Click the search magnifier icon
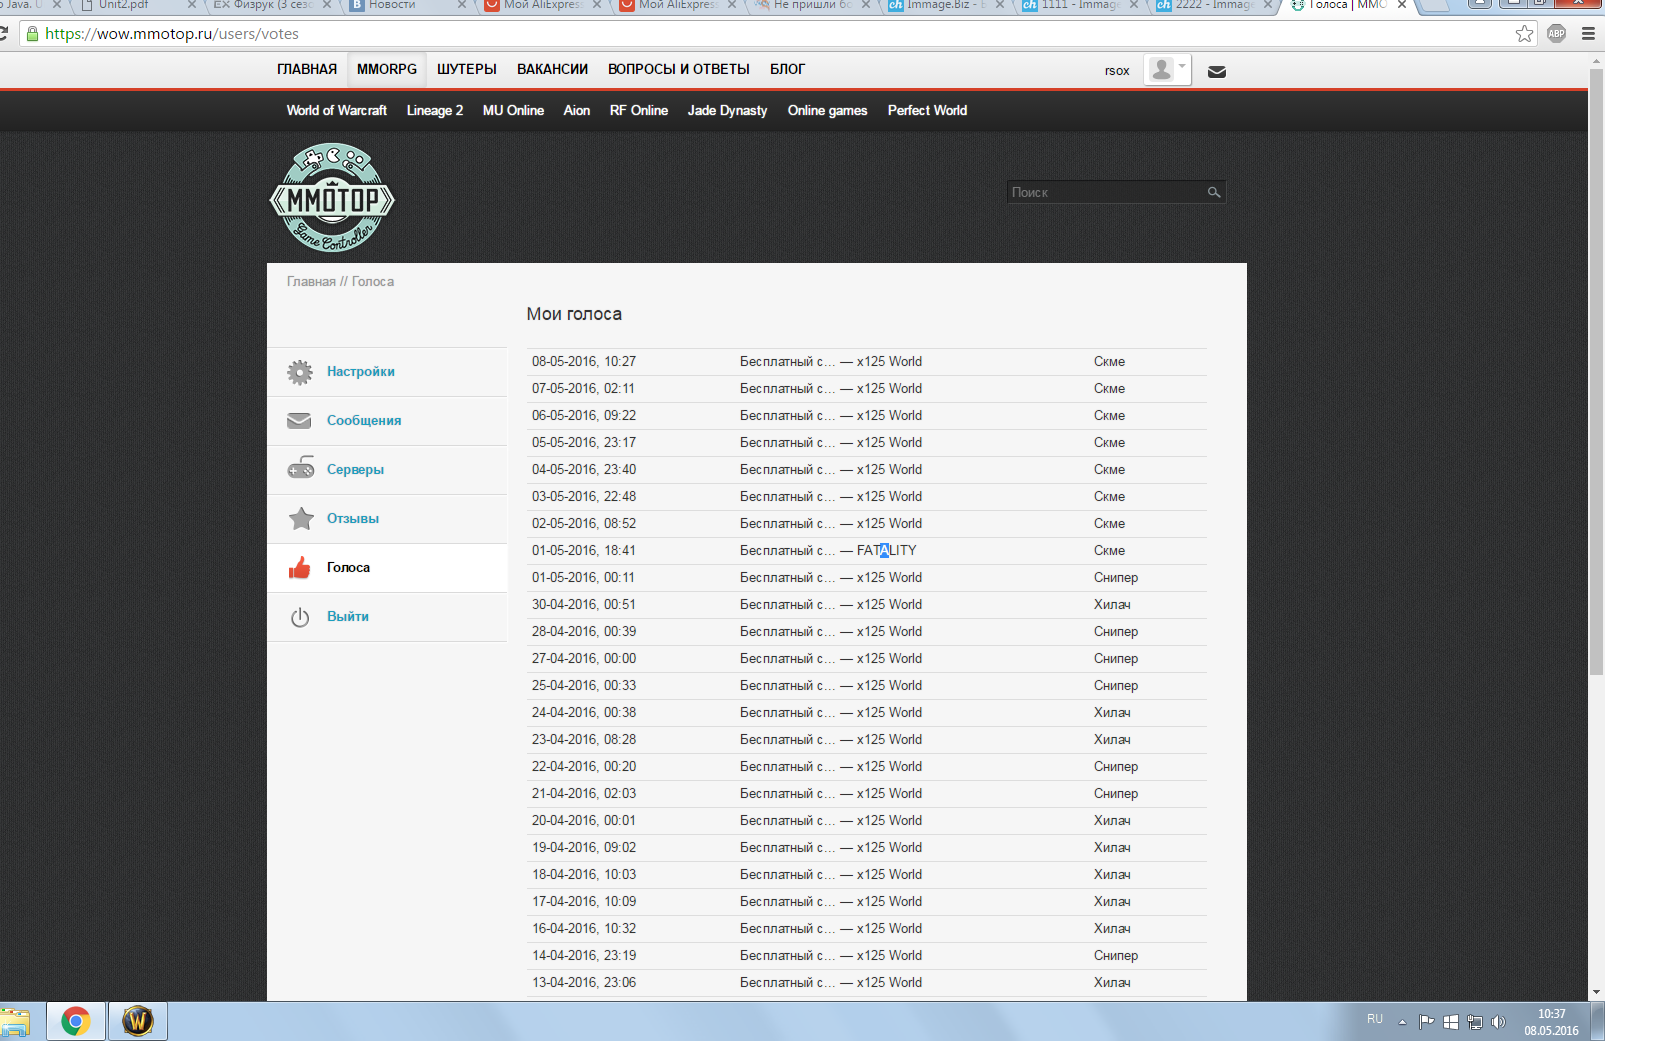1680x1050 pixels. 1214,192
